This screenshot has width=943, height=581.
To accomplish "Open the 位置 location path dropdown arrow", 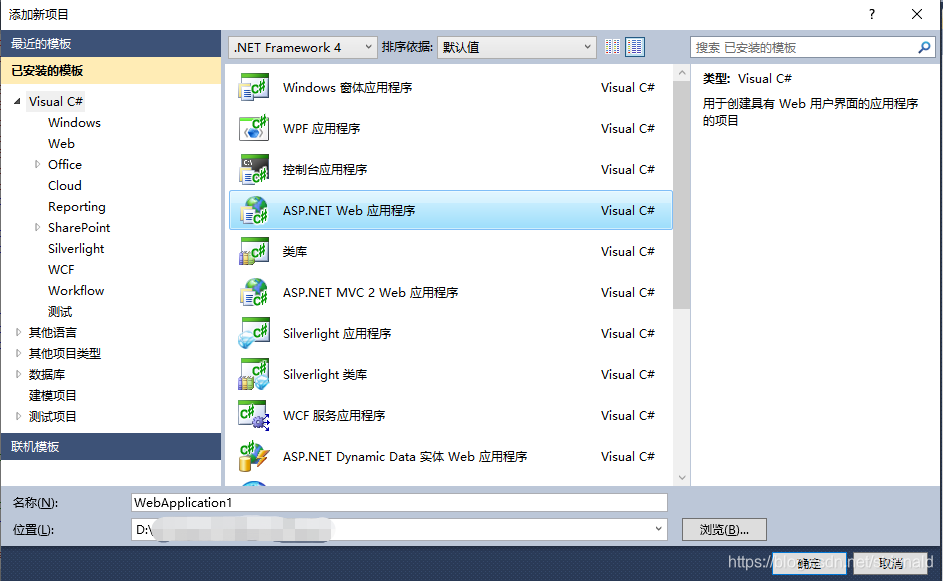I will [x=658, y=529].
